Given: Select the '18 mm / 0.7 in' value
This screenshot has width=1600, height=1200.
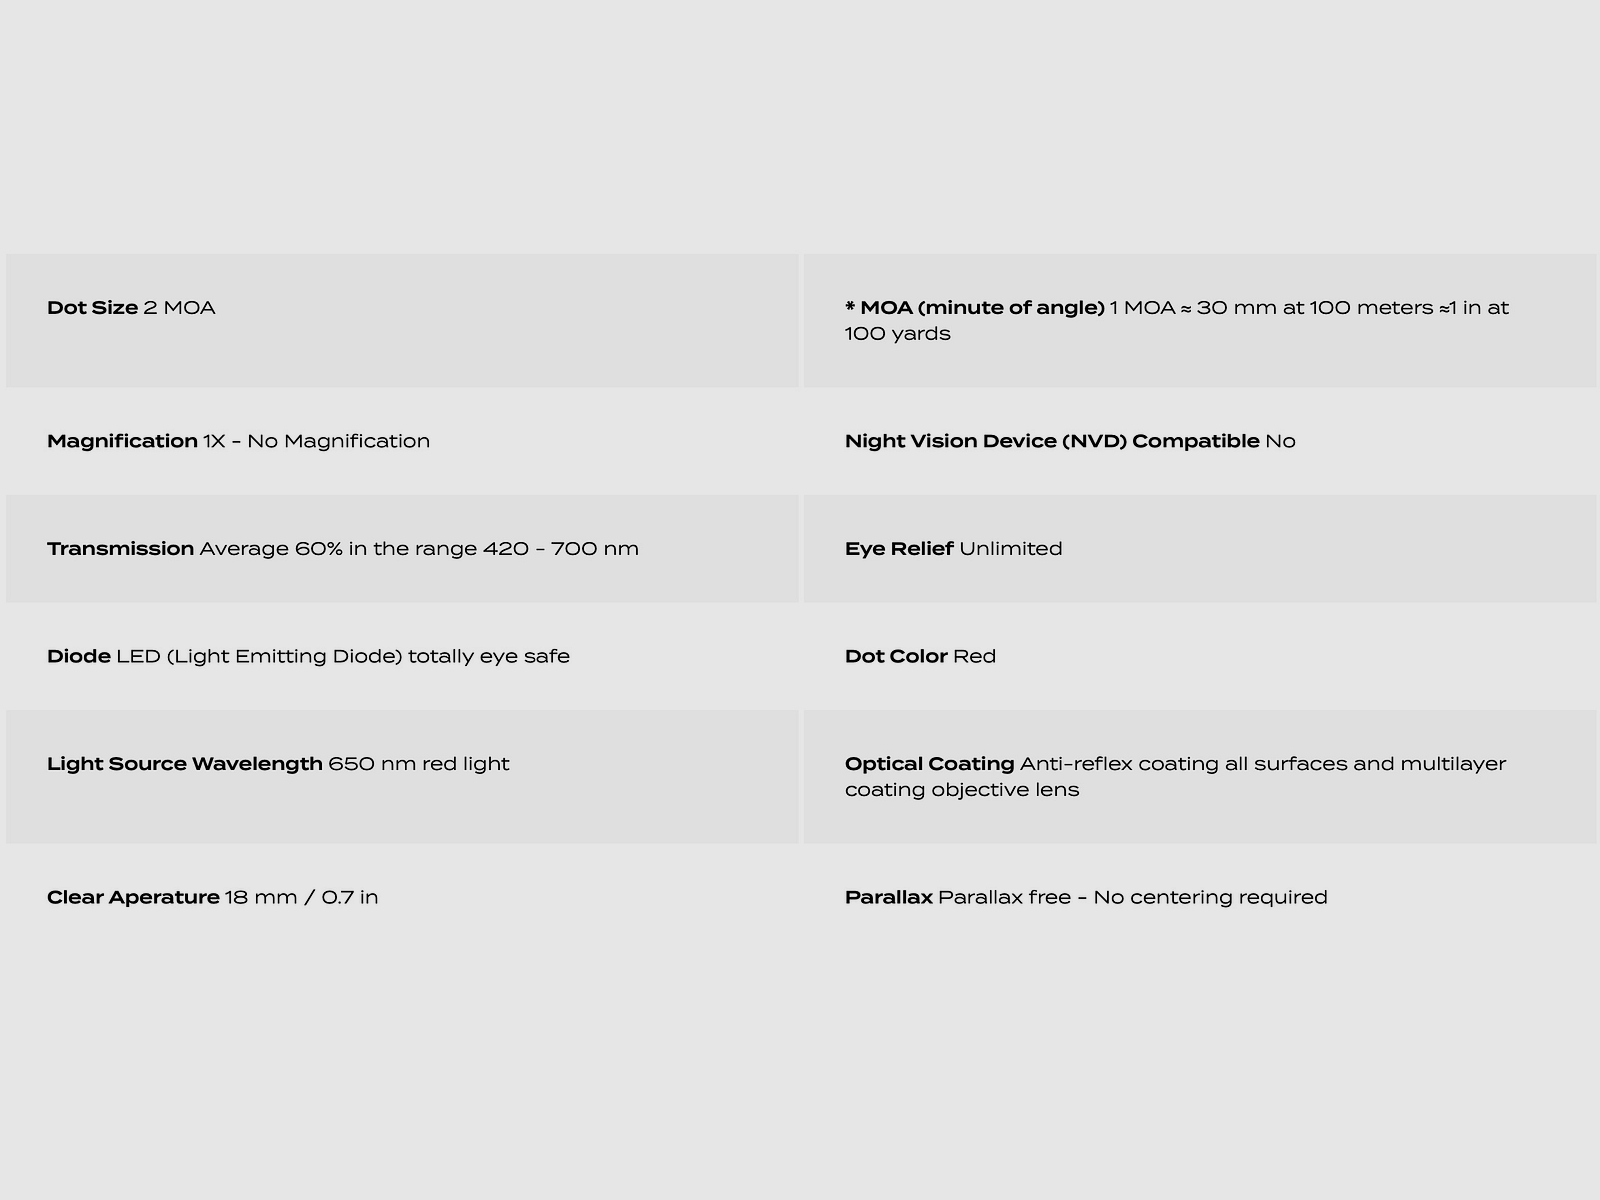Looking at the screenshot, I should [302, 898].
